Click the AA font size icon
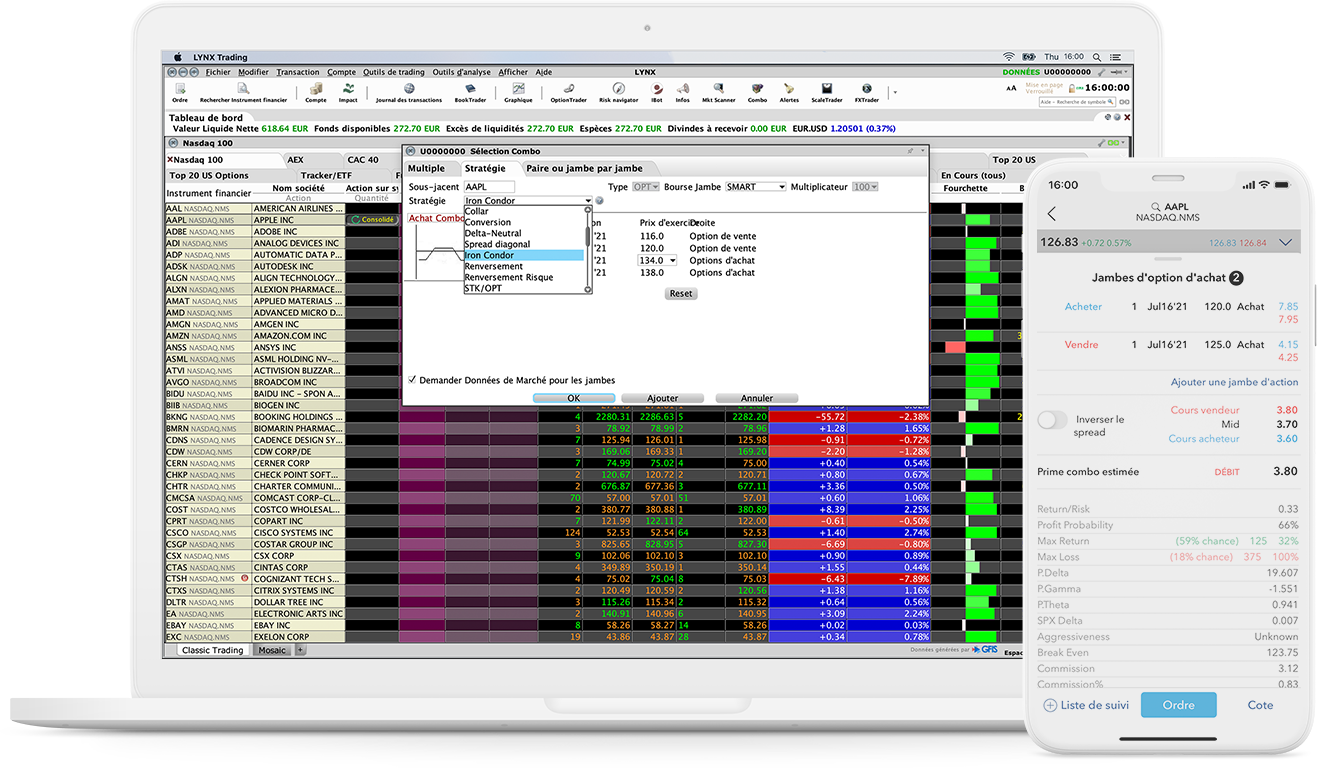Image resolution: width=1328 pixels, height=768 pixels. pyautogui.click(x=1010, y=90)
